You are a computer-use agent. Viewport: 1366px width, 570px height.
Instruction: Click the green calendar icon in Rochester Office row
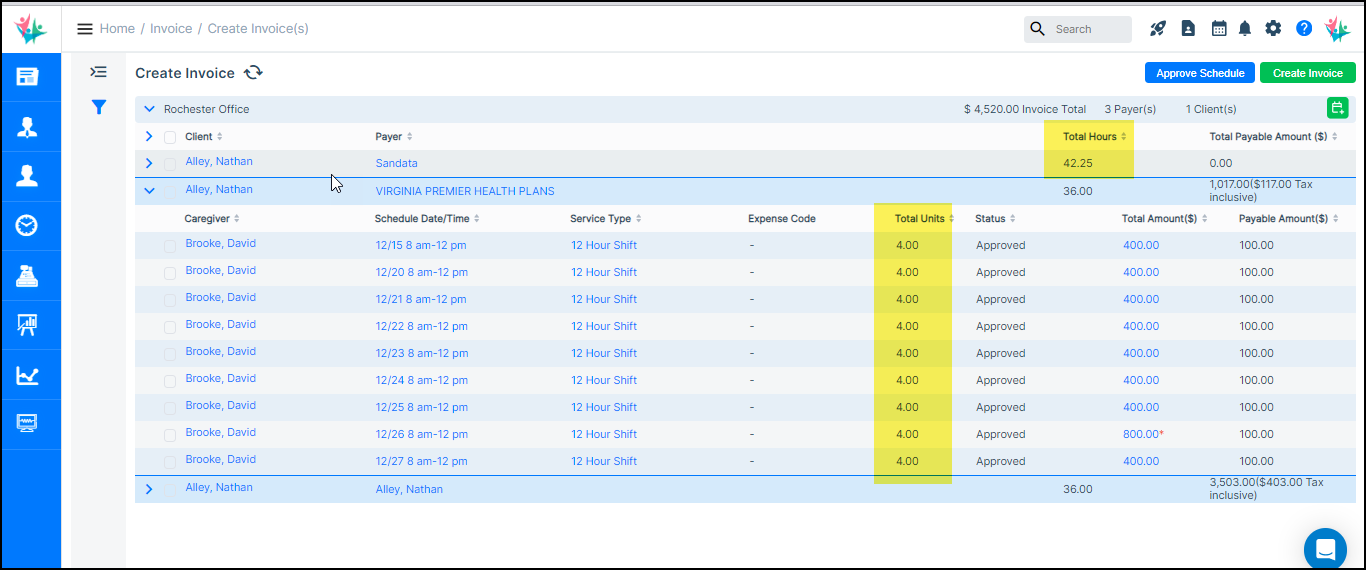pyautogui.click(x=1337, y=108)
